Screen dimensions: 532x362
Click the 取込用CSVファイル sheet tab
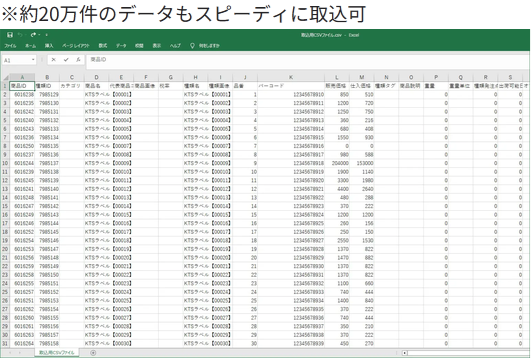(56, 353)
